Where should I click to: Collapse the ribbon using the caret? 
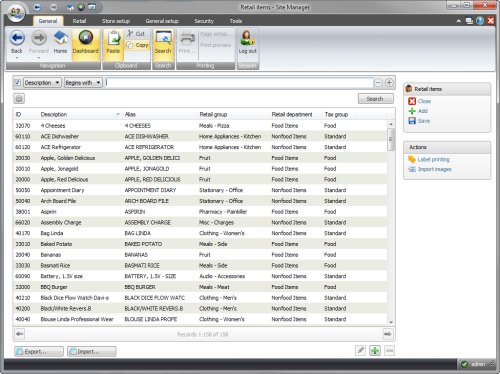459,21
